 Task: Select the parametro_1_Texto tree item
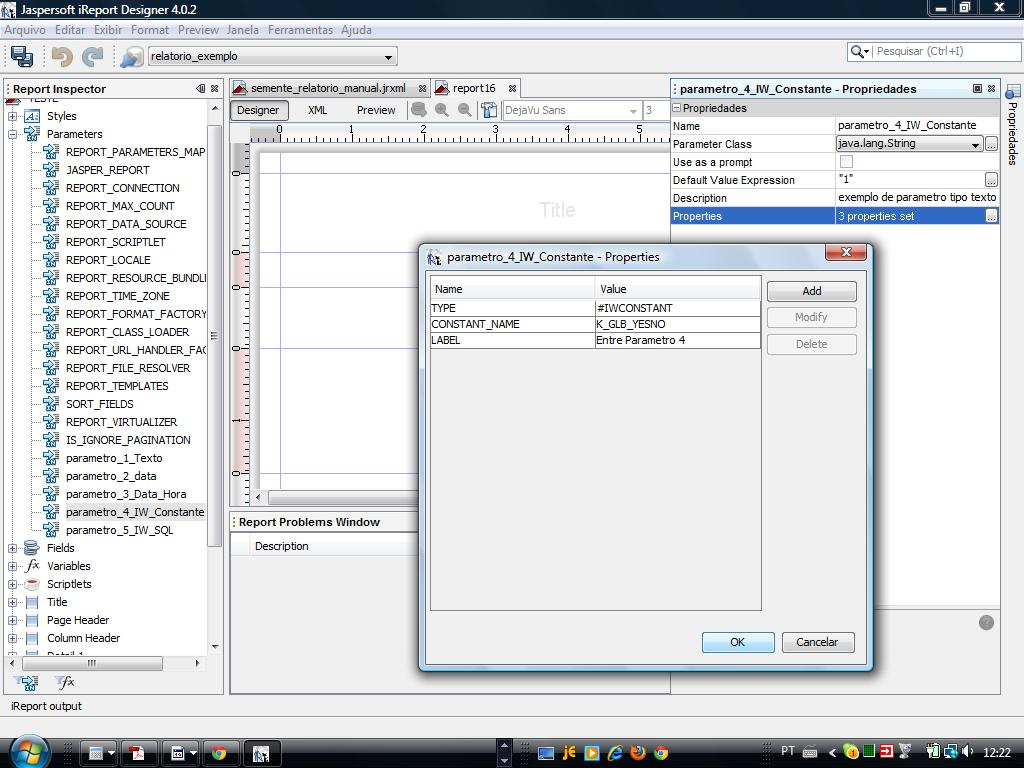tap(114, 458)
